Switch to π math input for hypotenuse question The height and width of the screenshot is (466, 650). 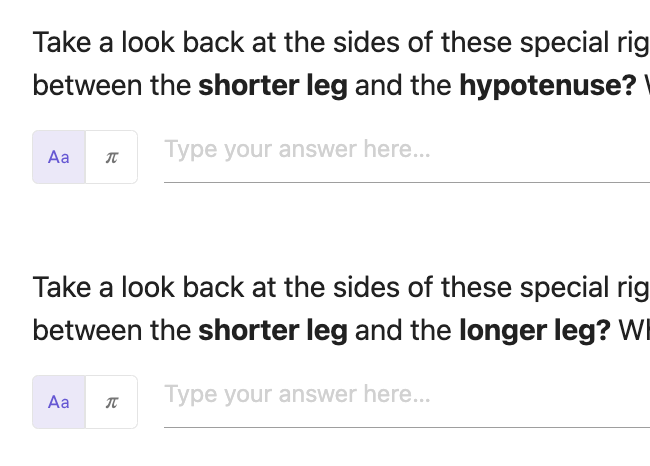point(112,157)
